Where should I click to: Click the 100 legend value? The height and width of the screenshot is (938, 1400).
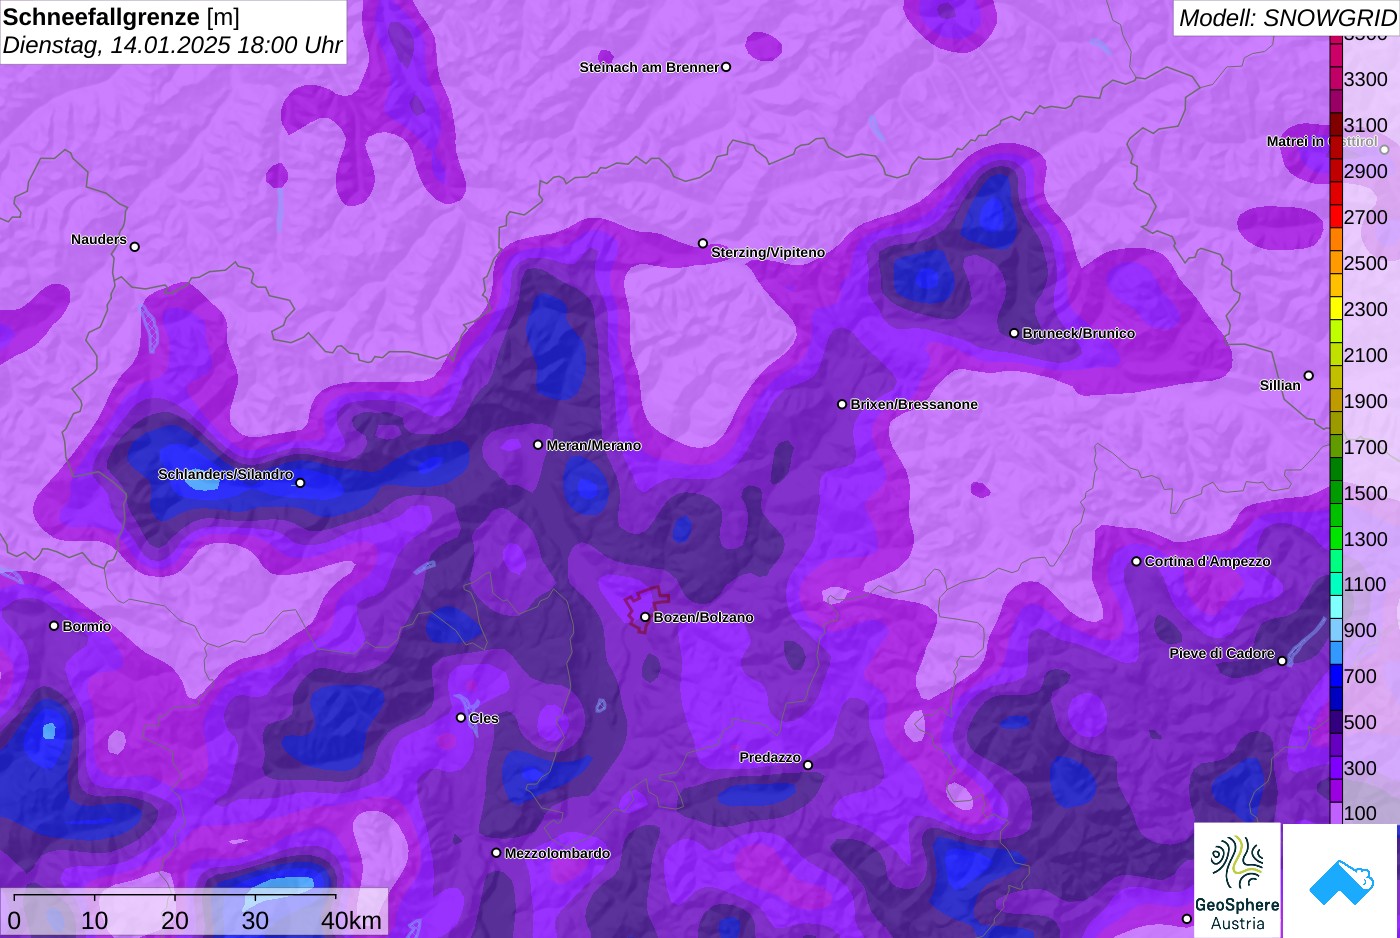tap(1360, 813)
